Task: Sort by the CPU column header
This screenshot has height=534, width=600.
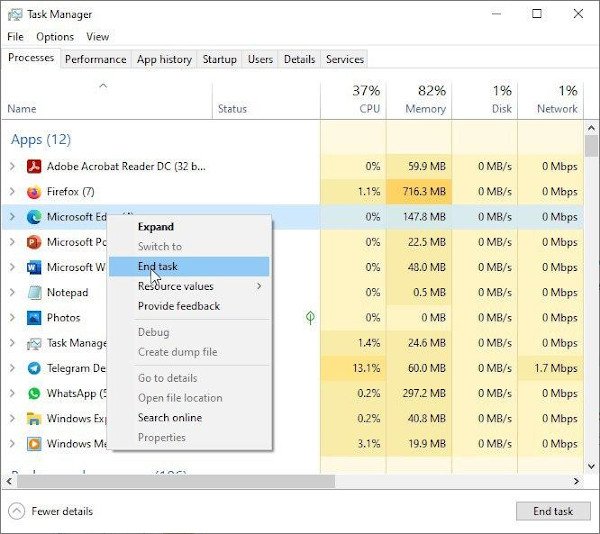Action: click(x=353, y=100)
